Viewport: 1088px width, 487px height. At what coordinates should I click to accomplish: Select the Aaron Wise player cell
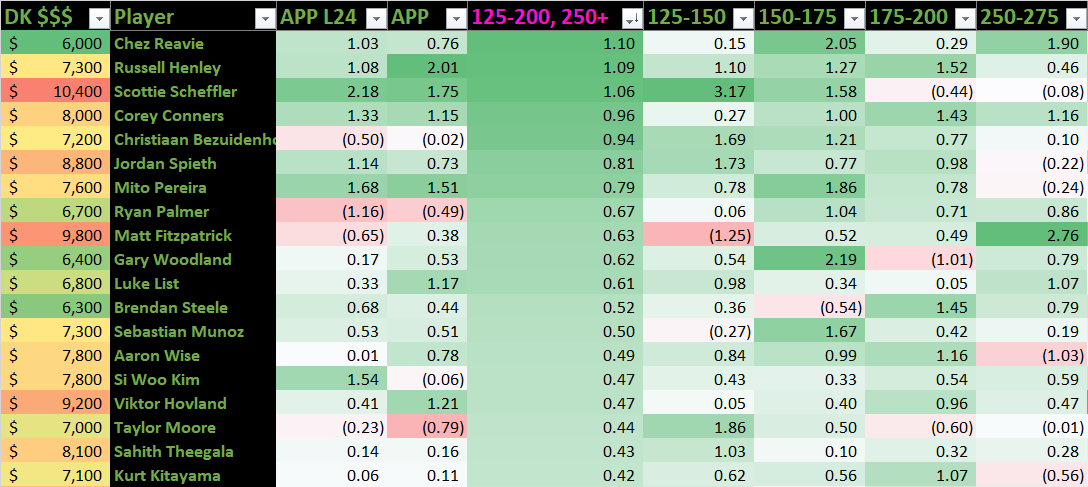193,356
